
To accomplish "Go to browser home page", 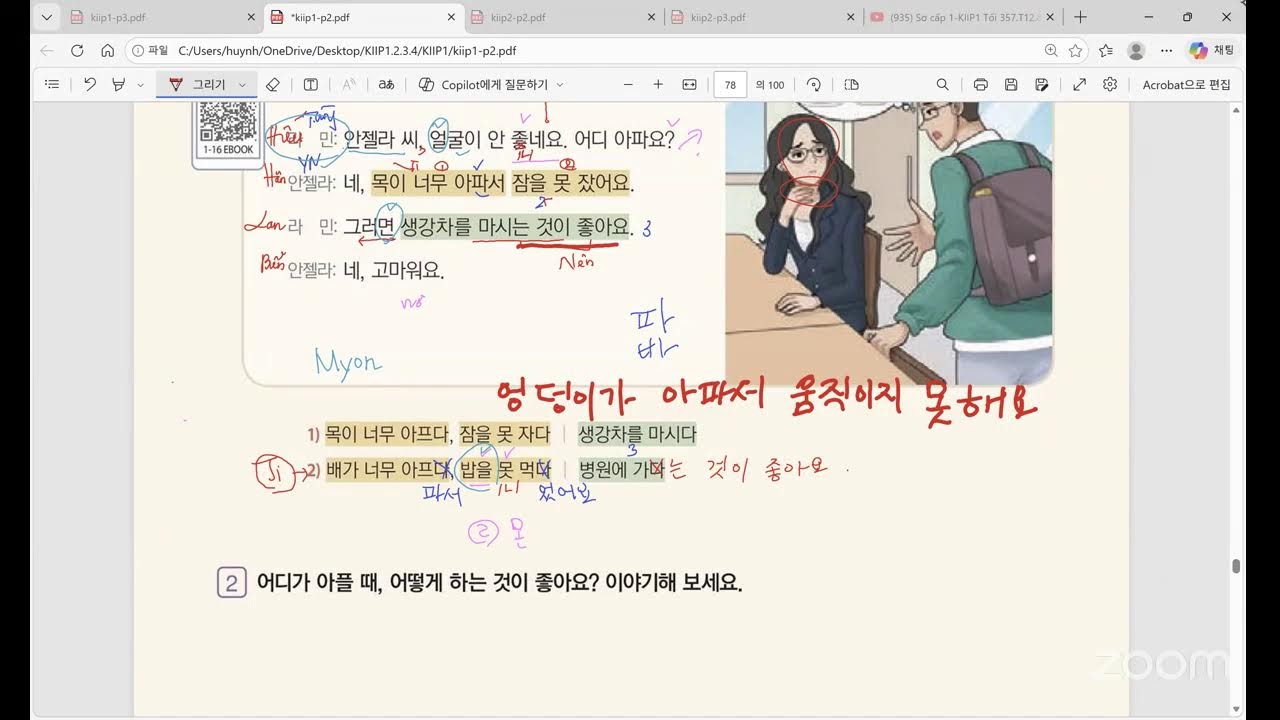I will [107, 50].
